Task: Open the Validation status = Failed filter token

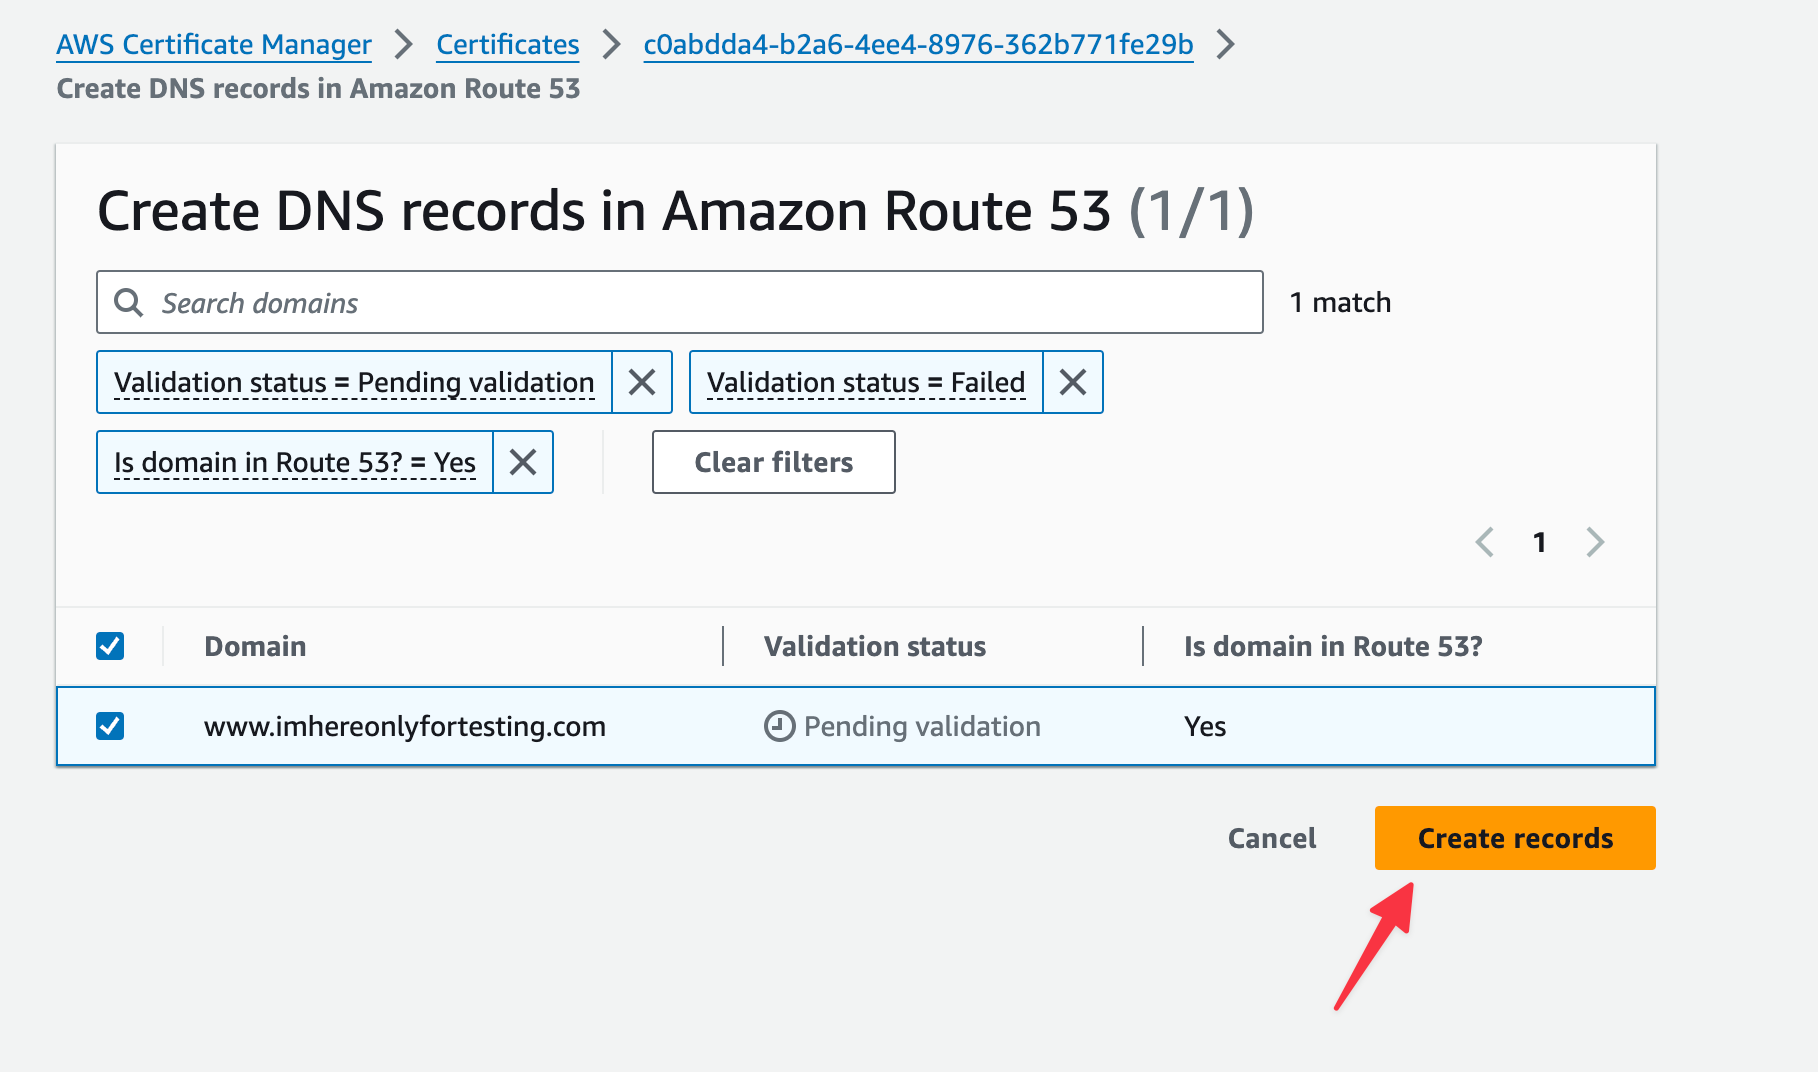Action: click(866, 382)
